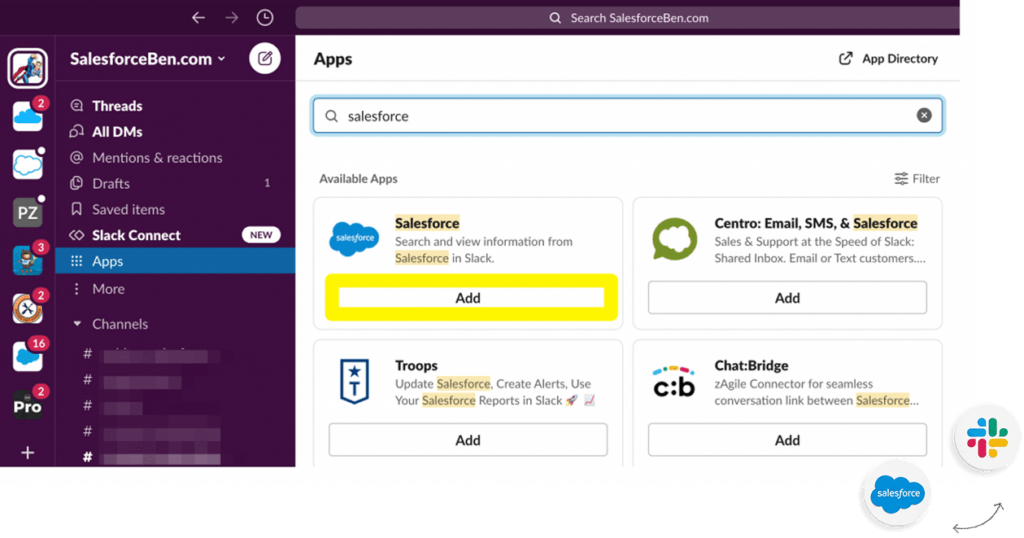This screenshot has width=1024, height=538.
Task: Add the Salesforce app
Action: [x=468, y=298]
